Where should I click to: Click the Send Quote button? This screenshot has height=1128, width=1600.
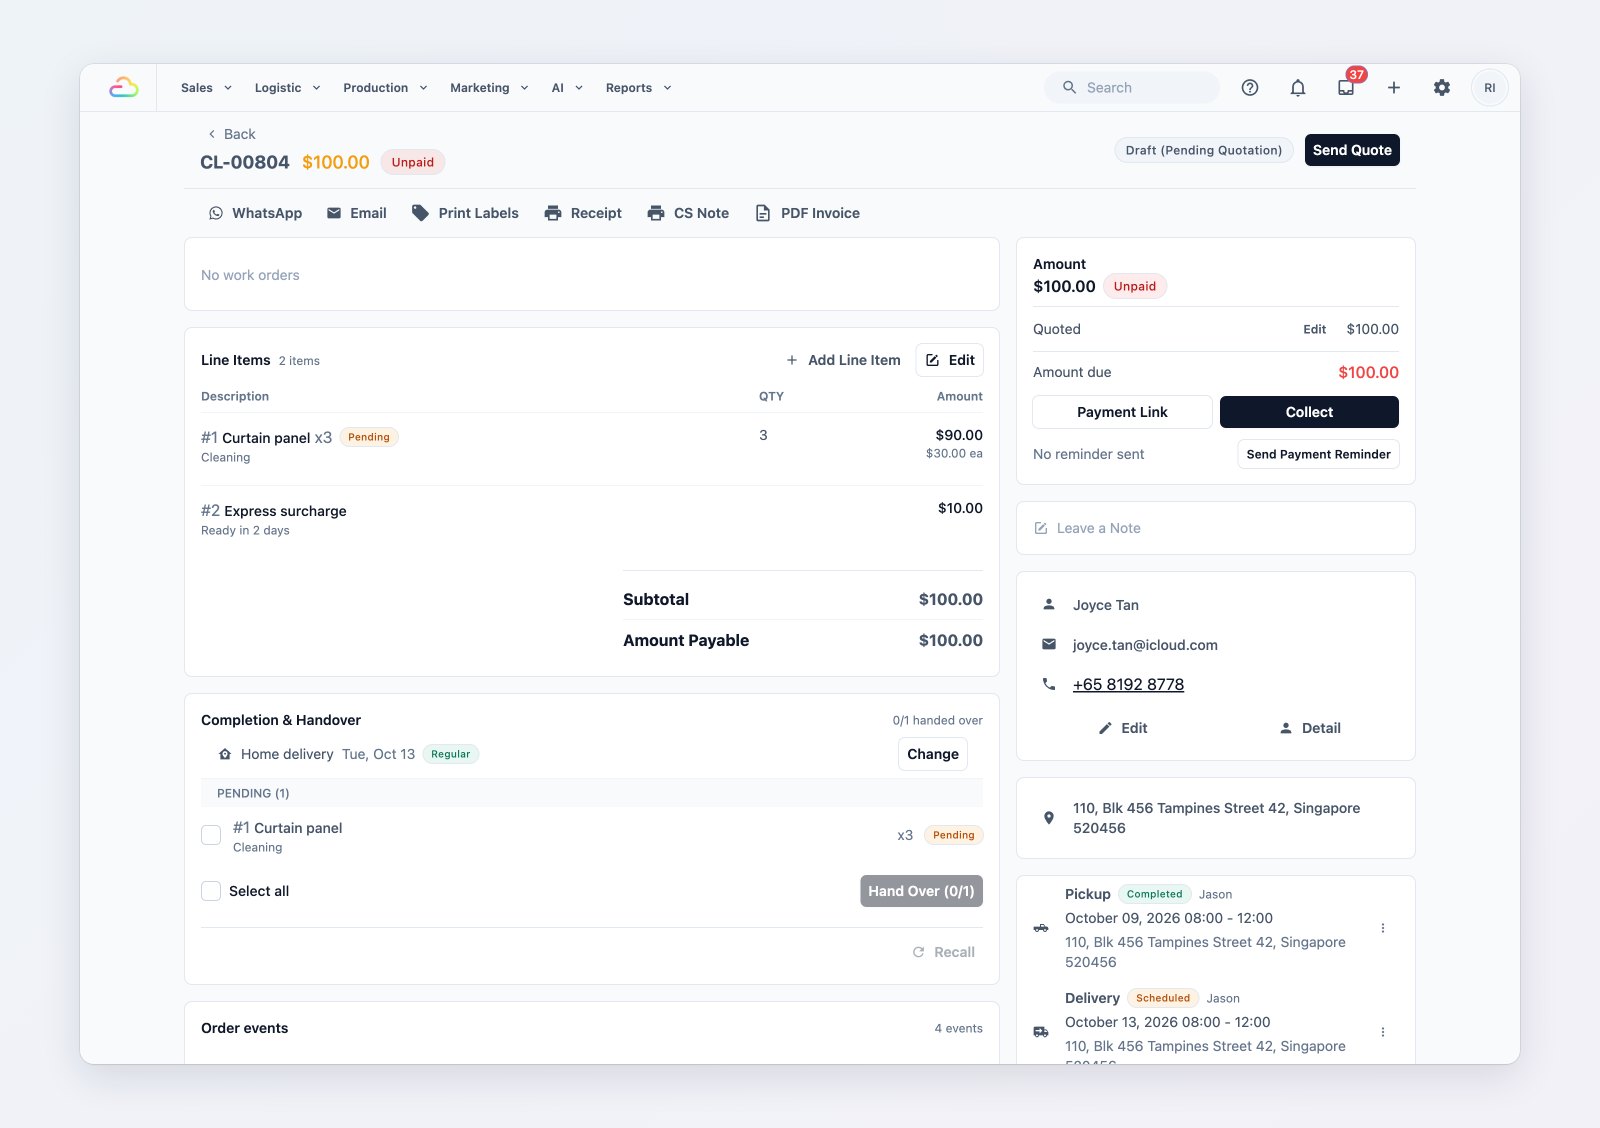pos(1352,150)
